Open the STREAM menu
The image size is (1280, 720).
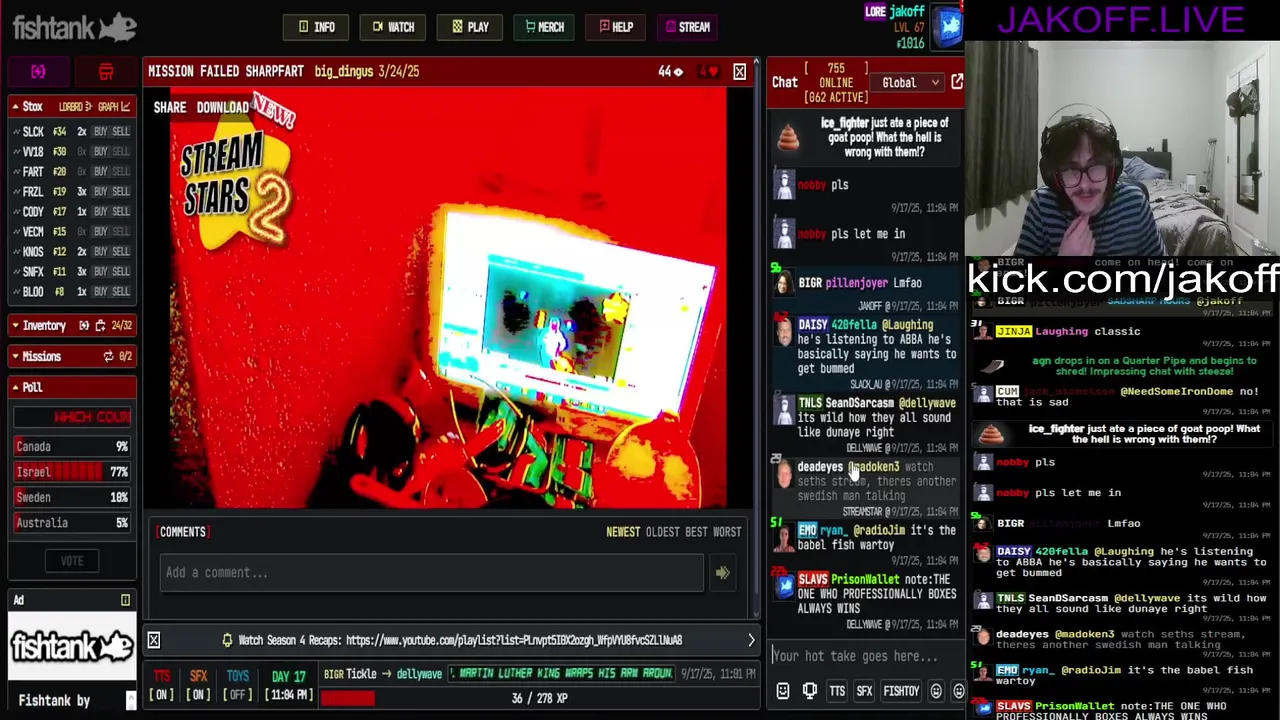(687, 27)
